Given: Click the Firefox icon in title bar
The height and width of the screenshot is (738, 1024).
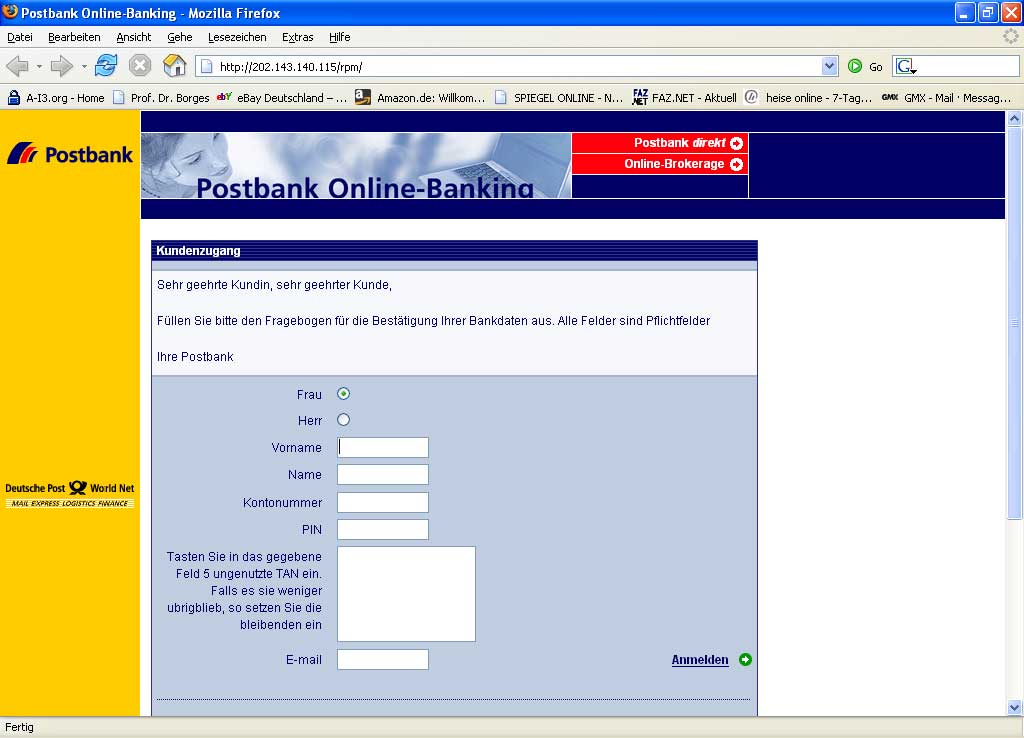Looking at the screenshot, I should point(10,12).
